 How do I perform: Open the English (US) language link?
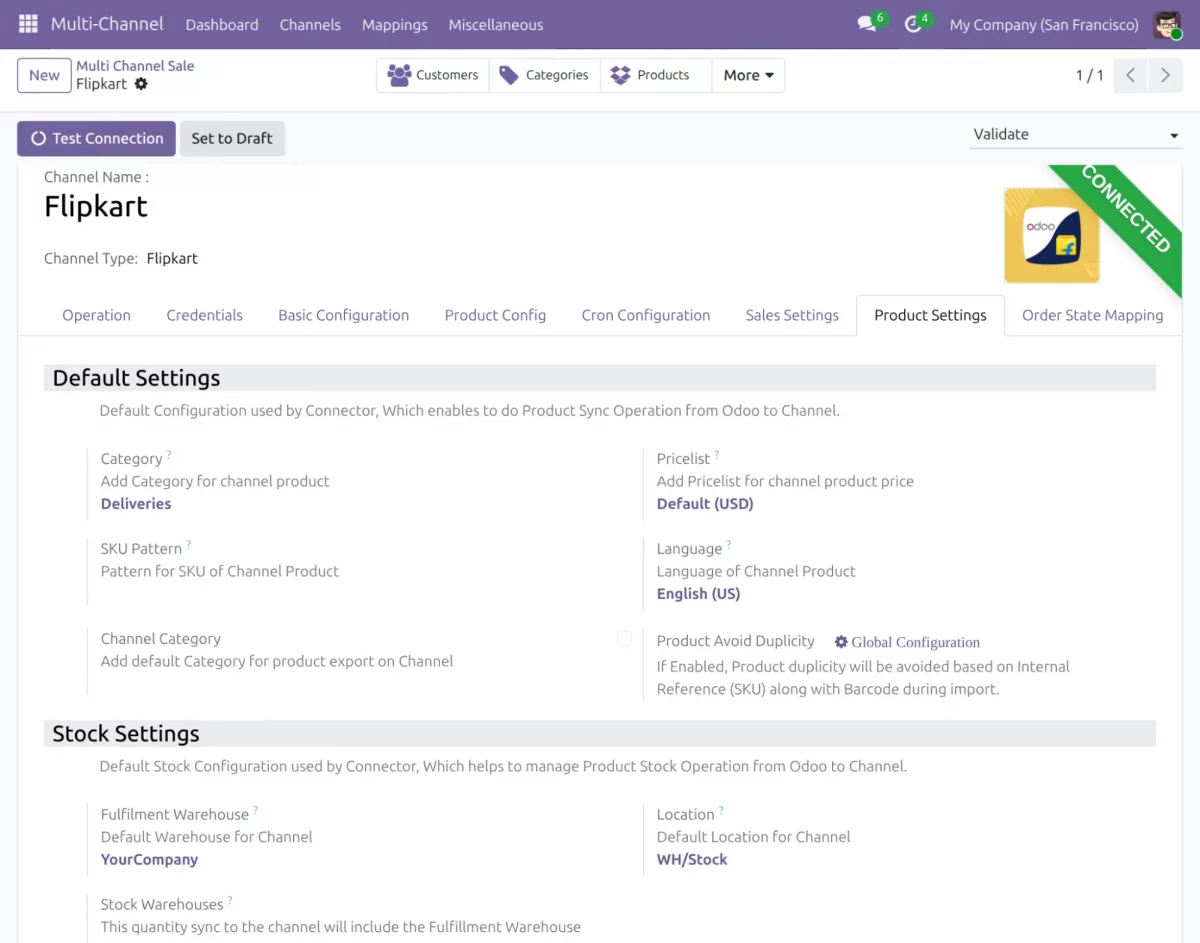[x=698, y=594]
